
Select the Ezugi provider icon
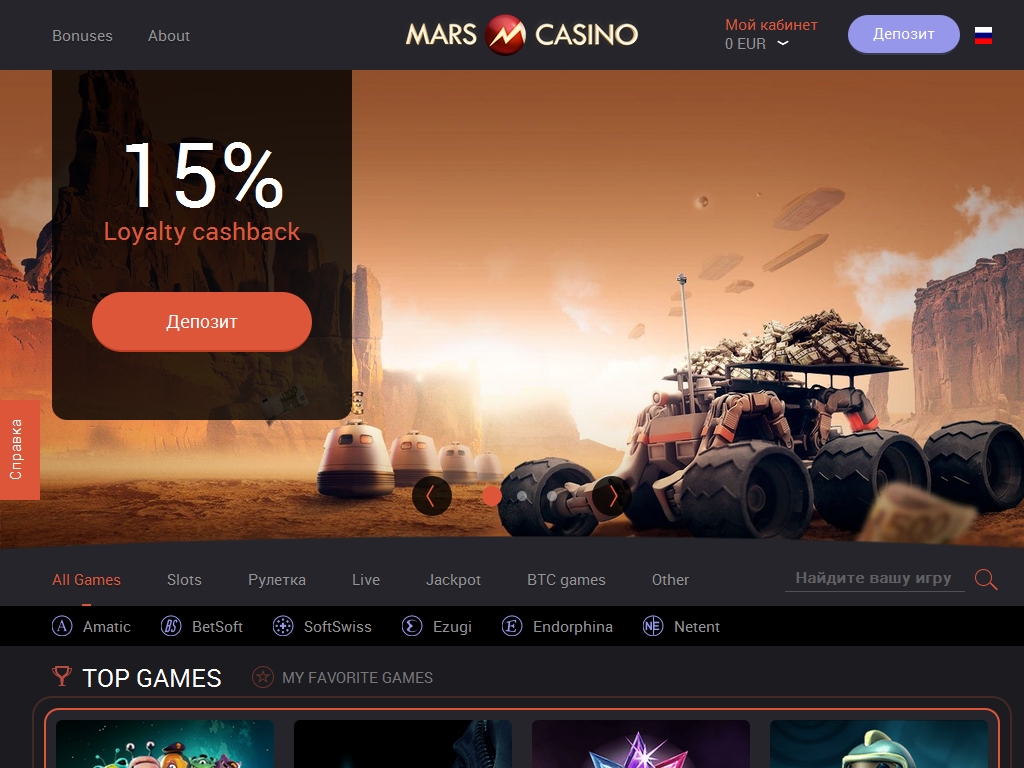pos(412,626)
